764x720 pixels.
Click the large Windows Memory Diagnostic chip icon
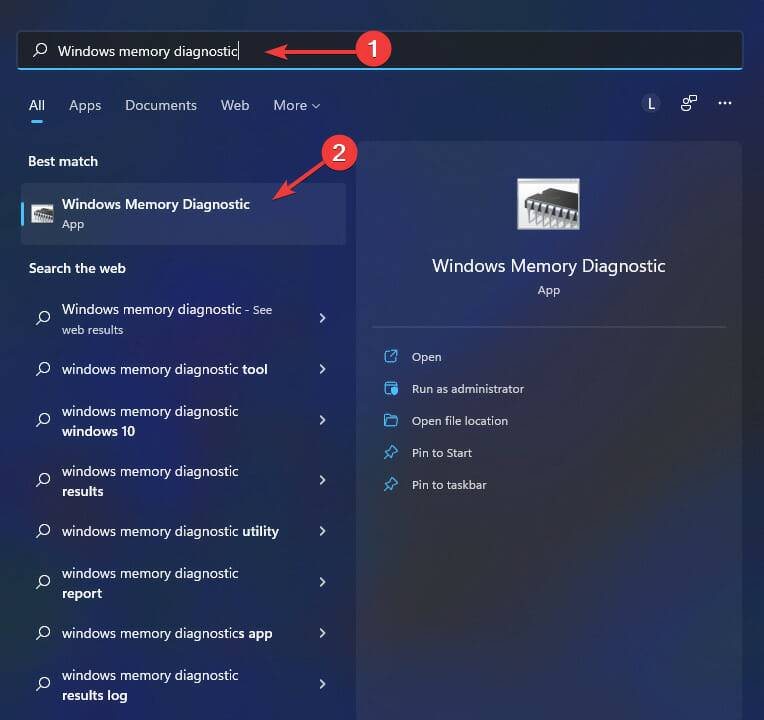(548, 204)
